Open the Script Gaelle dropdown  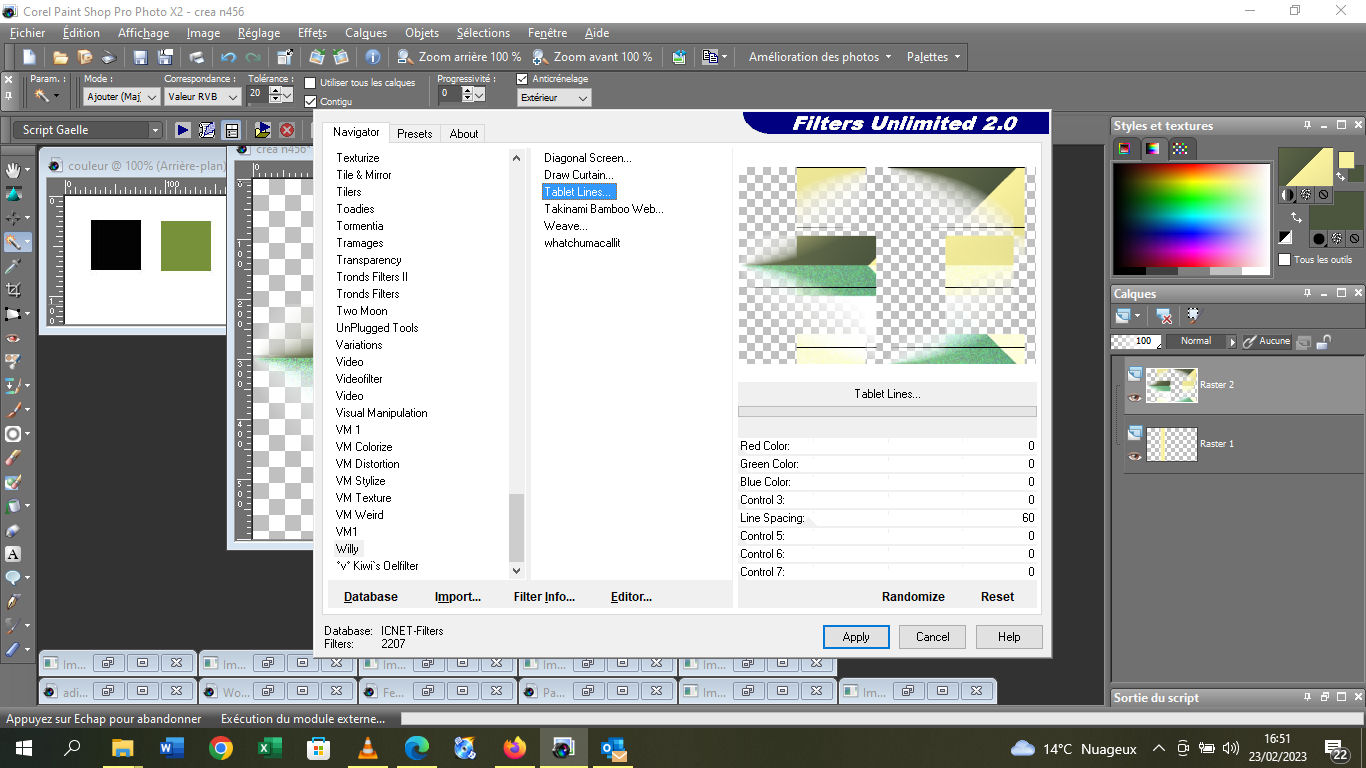[88, 130]
